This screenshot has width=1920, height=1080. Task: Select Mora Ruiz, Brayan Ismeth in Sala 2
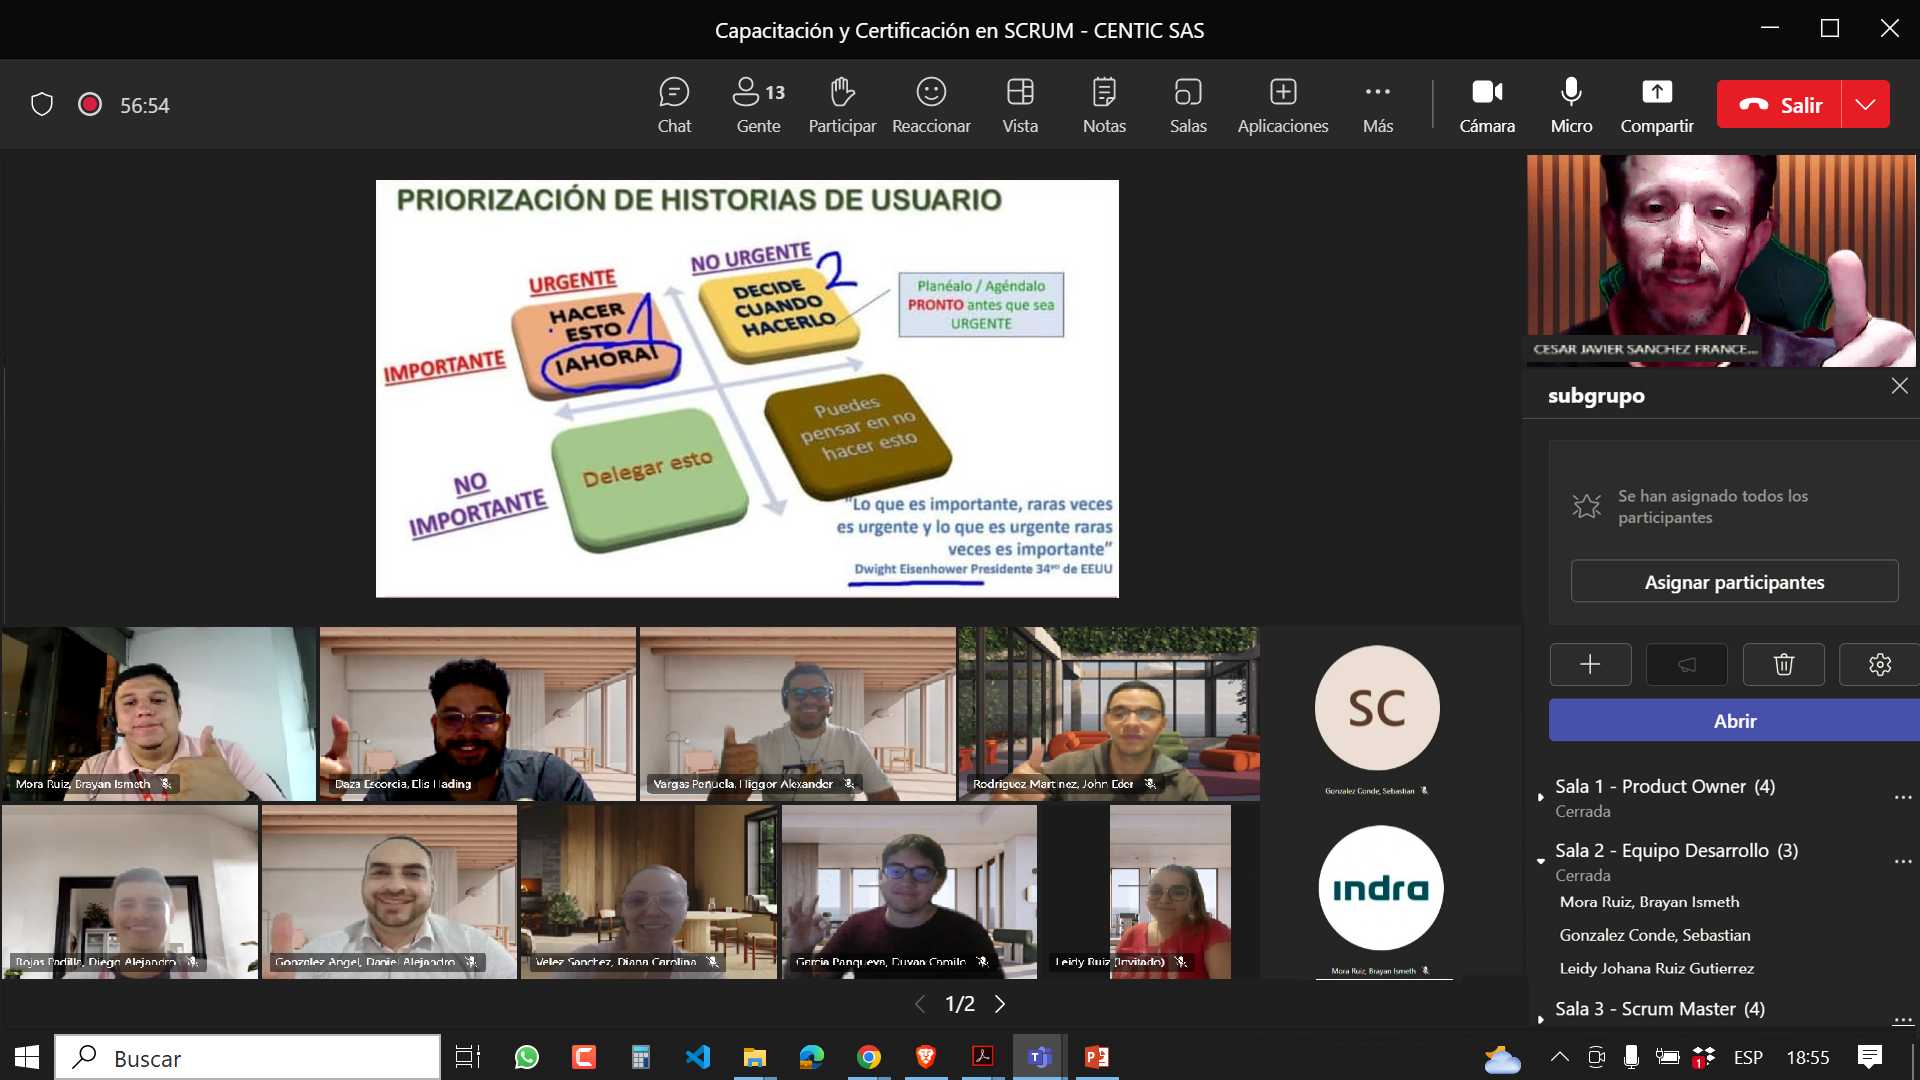1649,902
